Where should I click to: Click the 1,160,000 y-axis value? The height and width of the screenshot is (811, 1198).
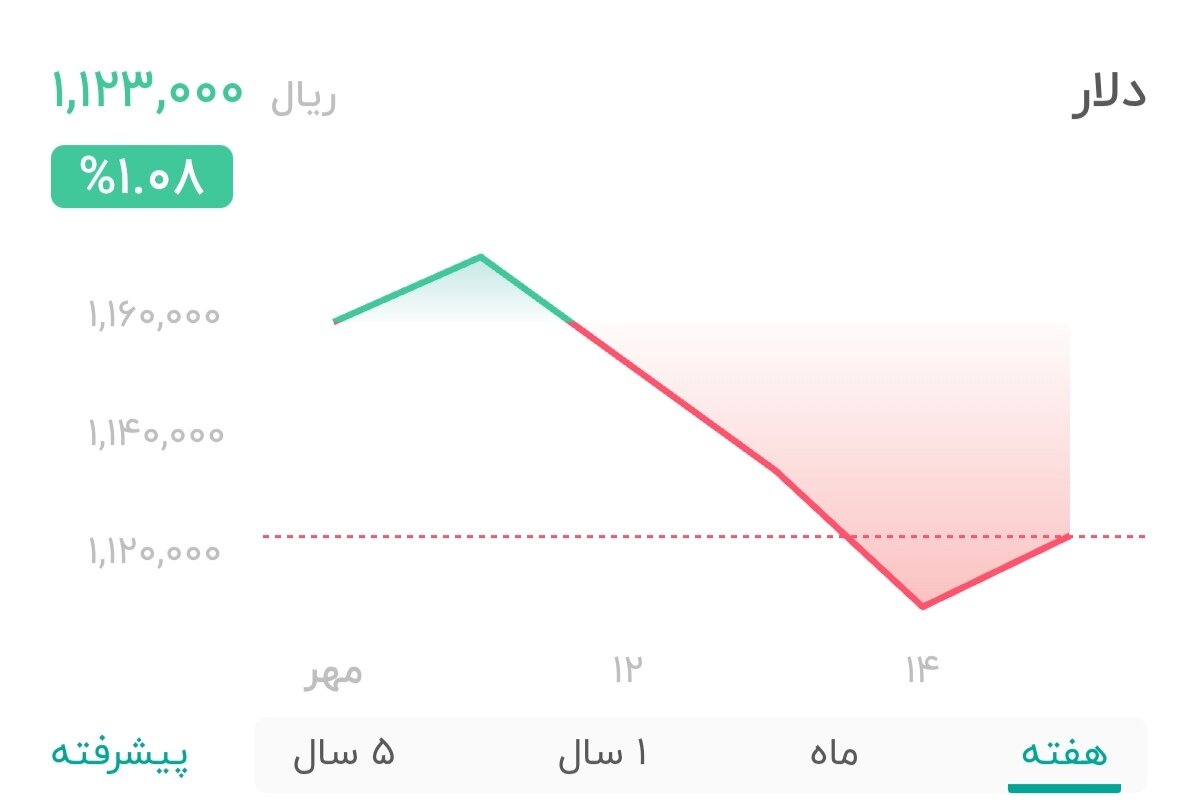coord(152,315)
